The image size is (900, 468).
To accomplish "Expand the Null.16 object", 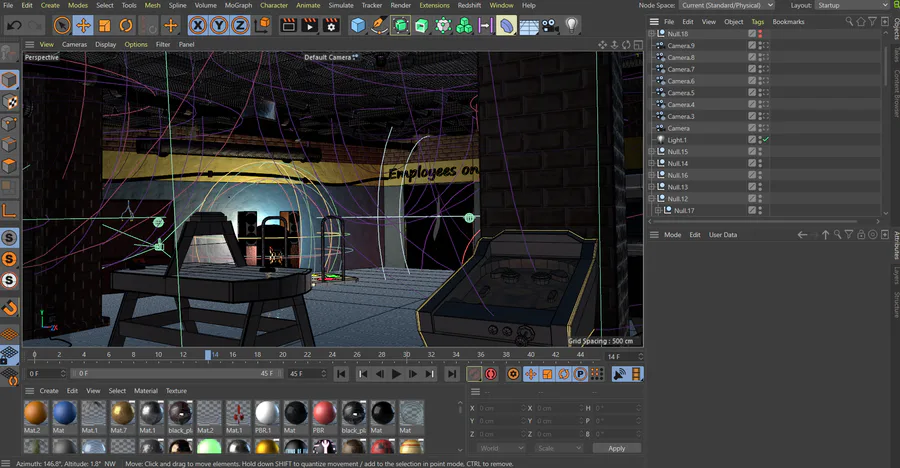I will point(651,175).
